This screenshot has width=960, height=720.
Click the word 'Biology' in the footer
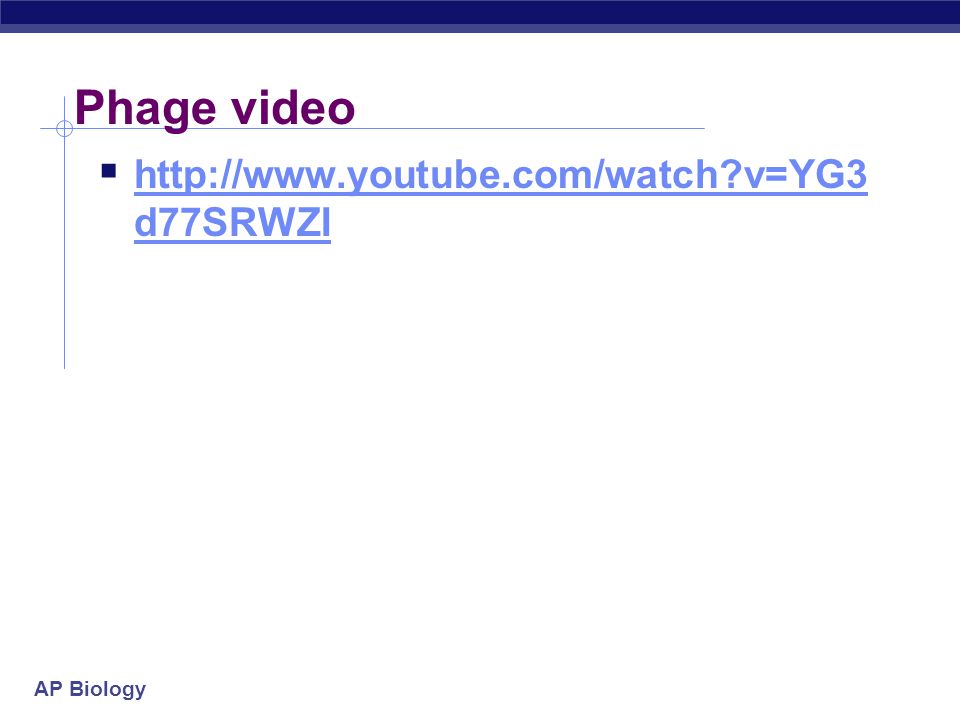[x=108, y=689]
